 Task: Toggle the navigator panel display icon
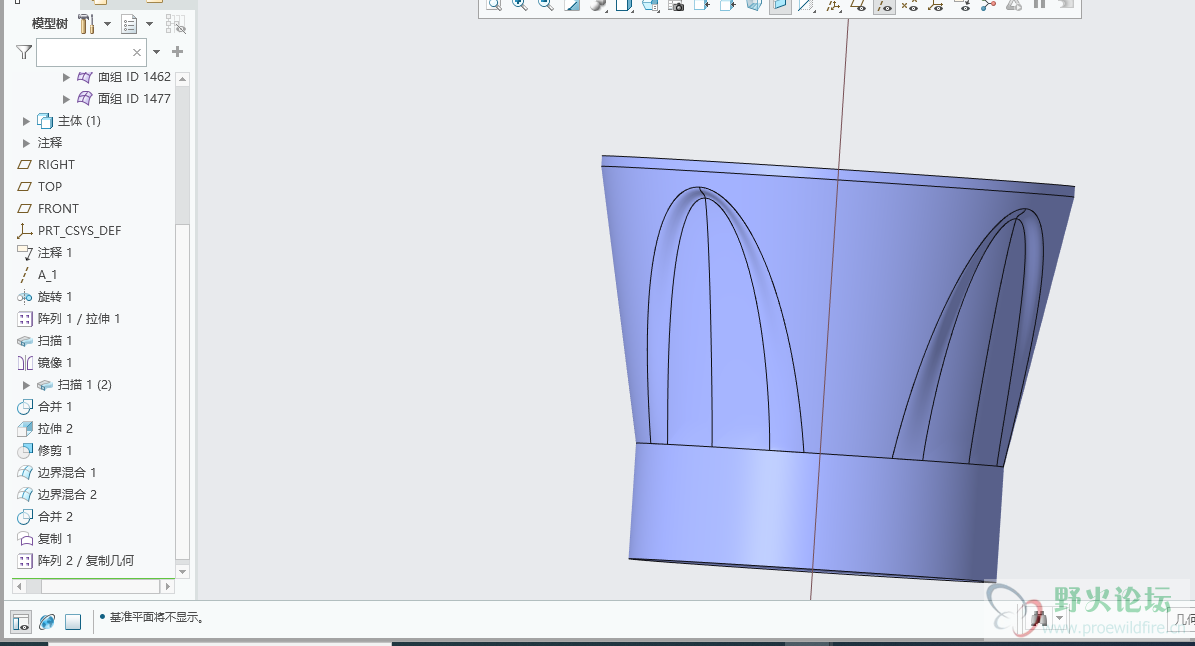21,622
